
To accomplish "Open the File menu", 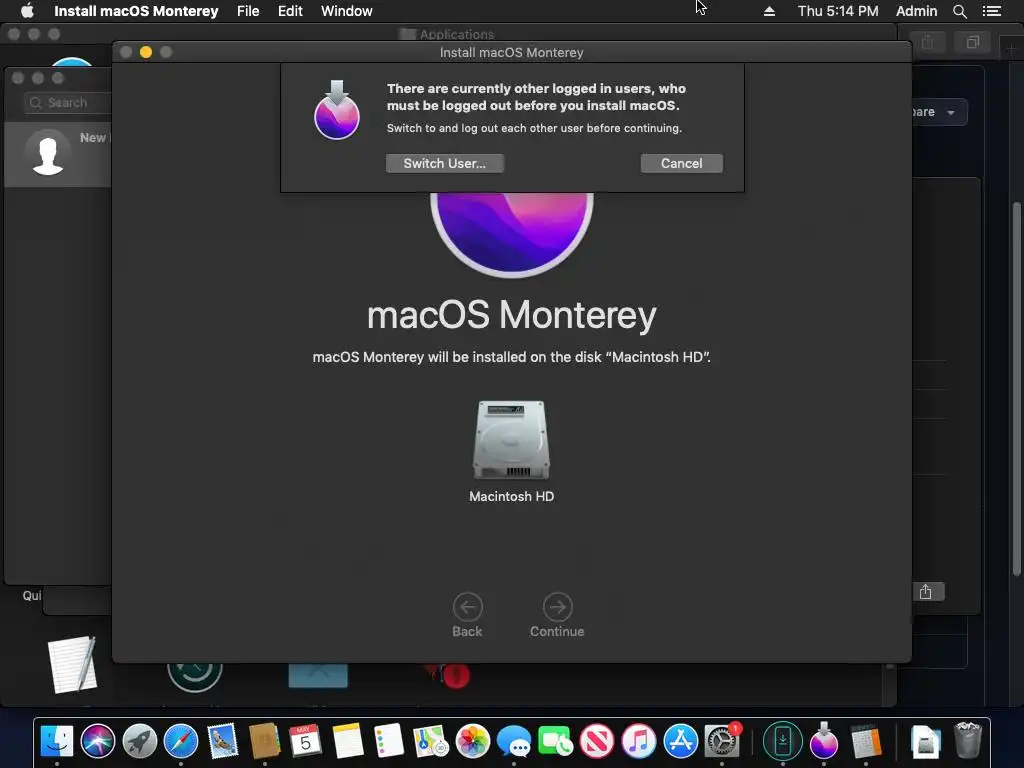I will click(x=248, y=11).
